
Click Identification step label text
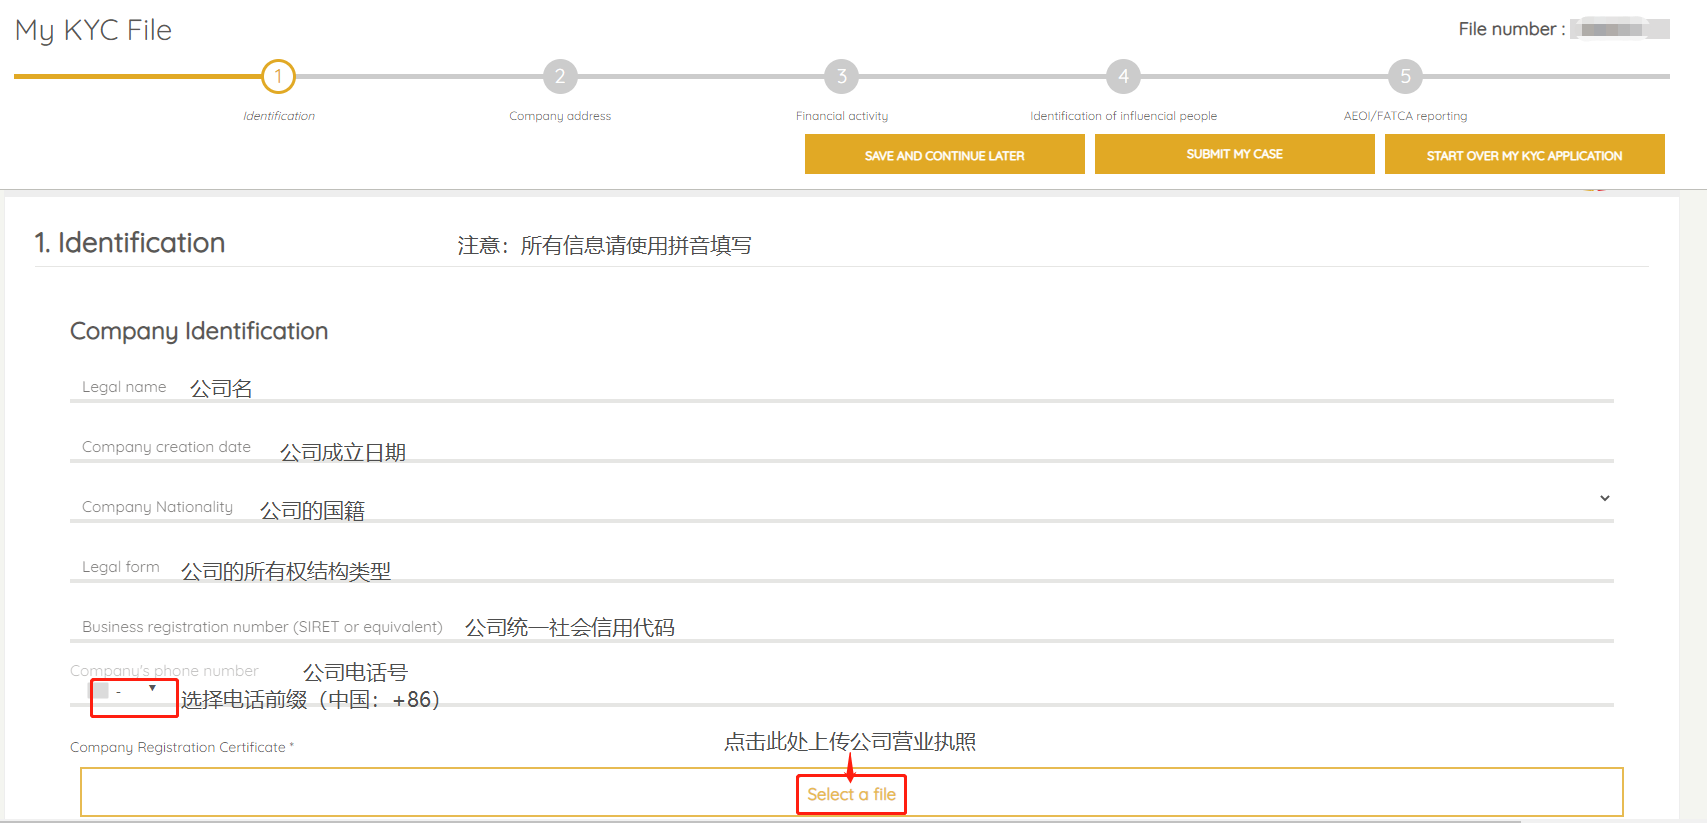(x=278, y=116)
